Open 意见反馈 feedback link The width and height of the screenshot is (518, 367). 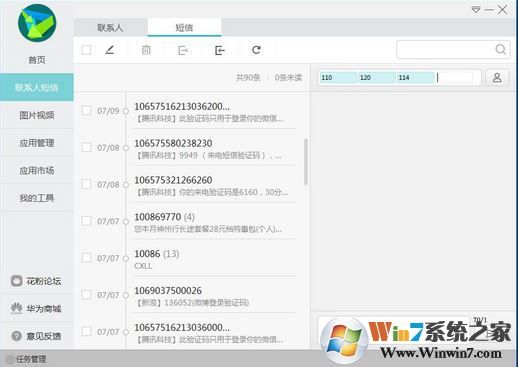[36, 336]
